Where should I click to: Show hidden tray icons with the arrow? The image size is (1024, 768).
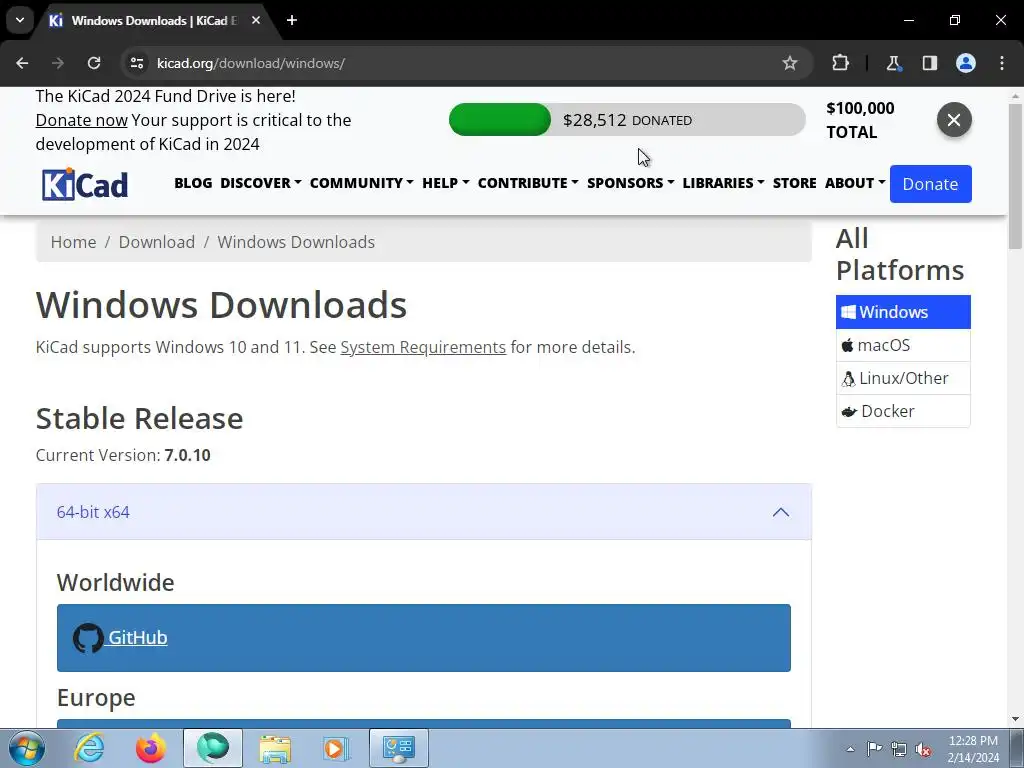pyautogui.click(x=850, y=749)
